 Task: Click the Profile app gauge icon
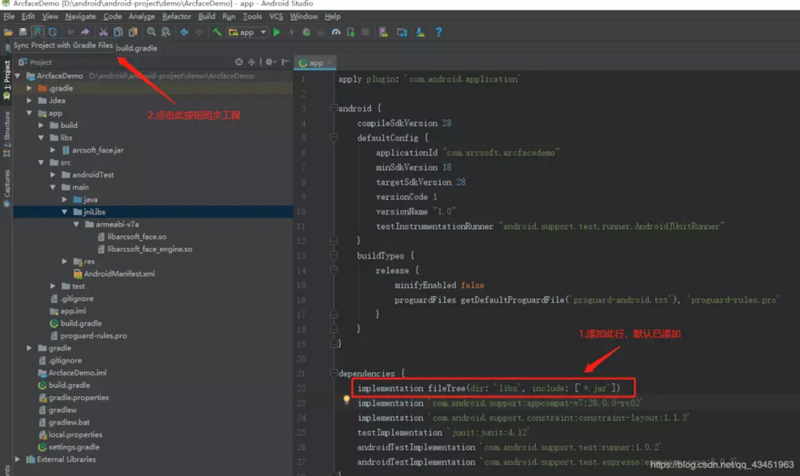coord(336,32)
